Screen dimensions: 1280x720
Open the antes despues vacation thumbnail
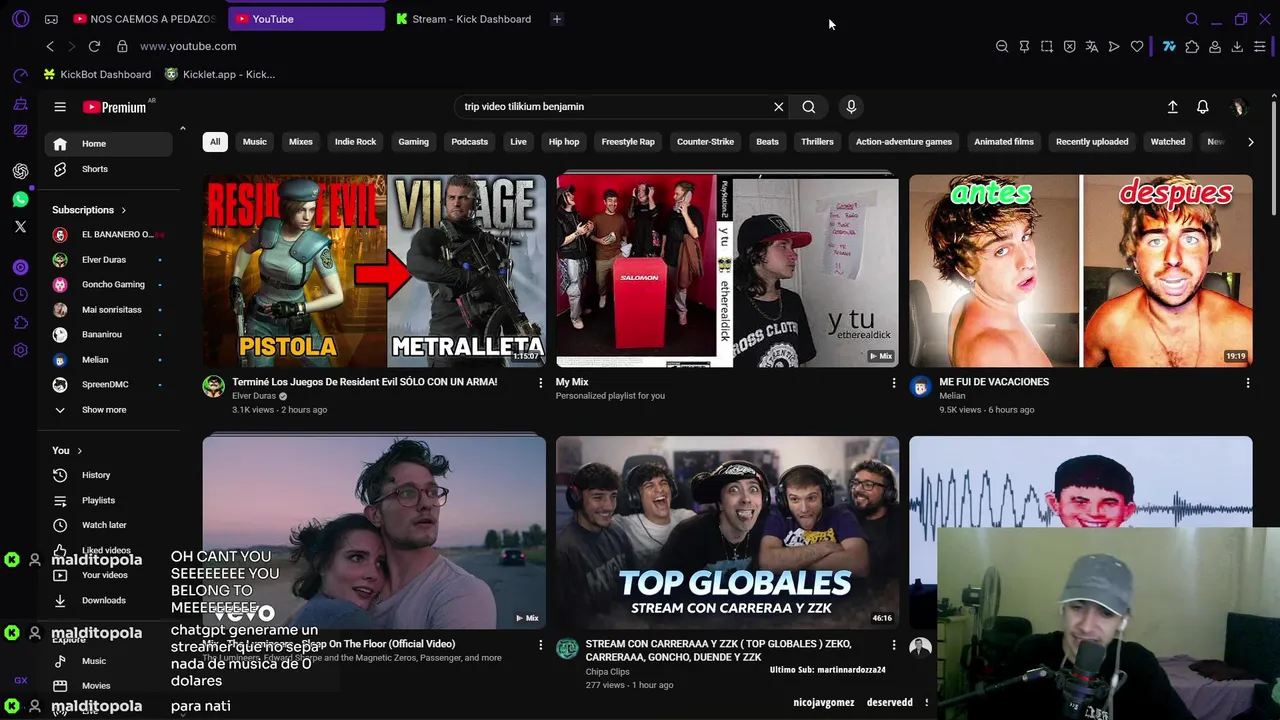(1080, 271)
